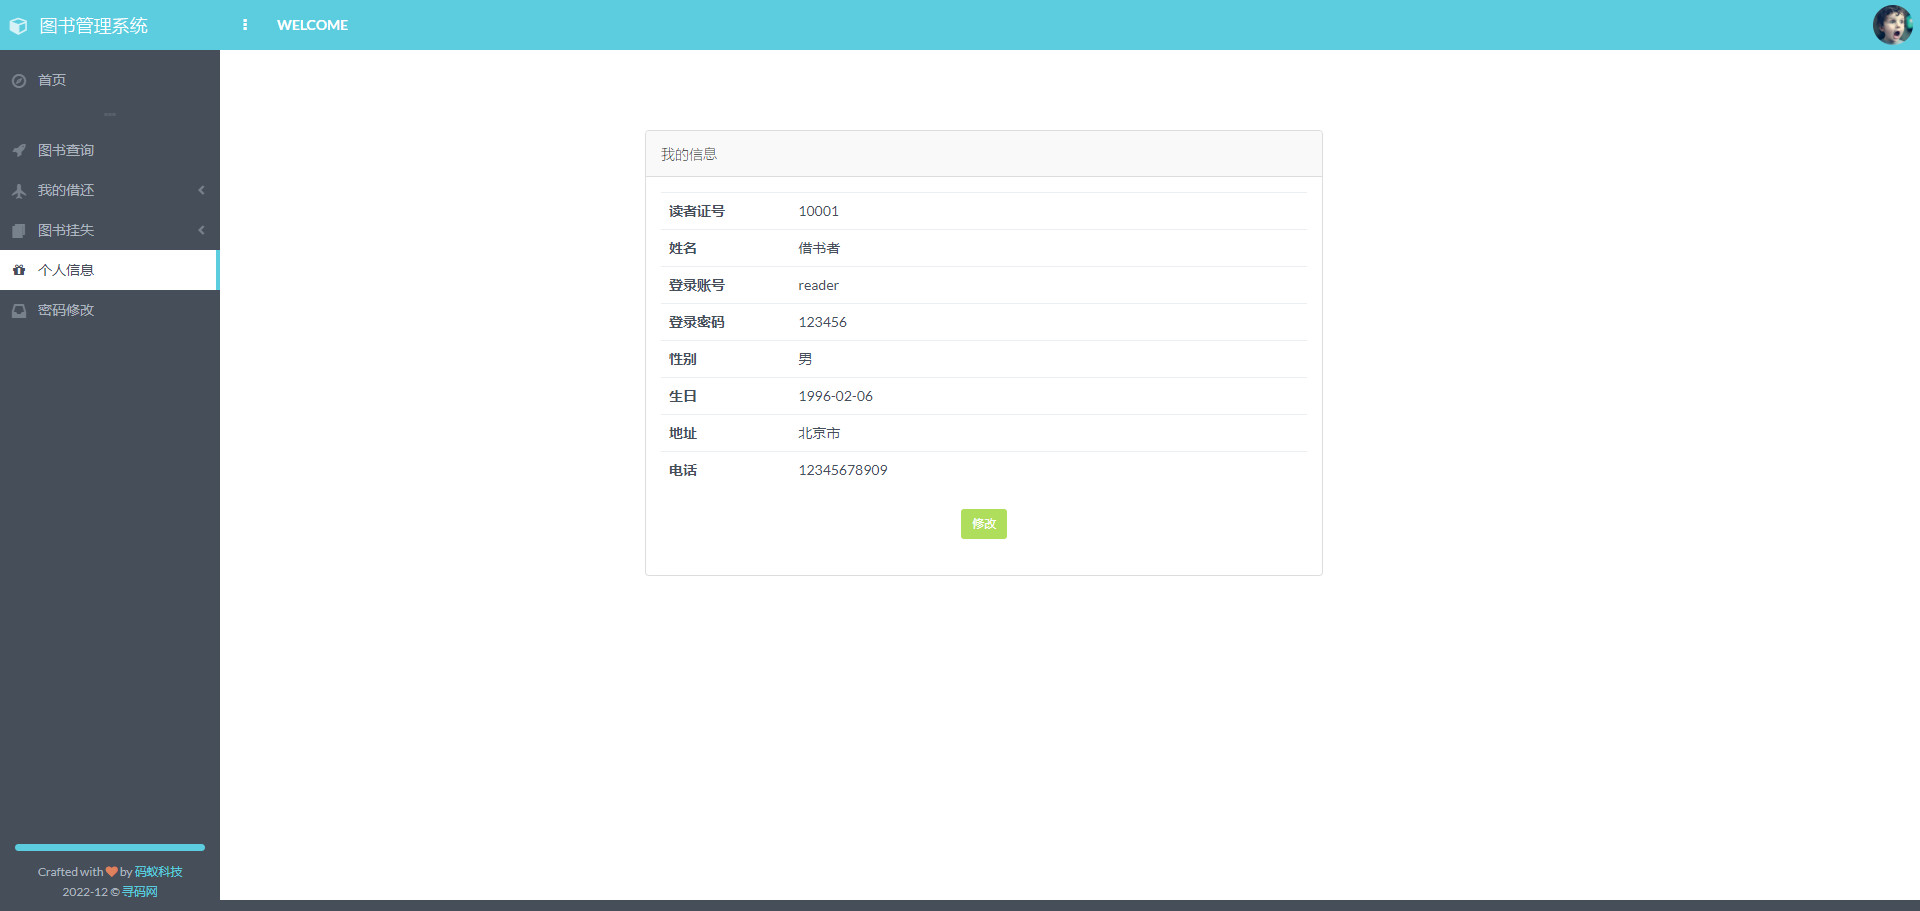Image resolution: width=1920 pixels, height=911 pixels.
Task: Open the 图书挂失 menu item
Action: coord(110,230)
